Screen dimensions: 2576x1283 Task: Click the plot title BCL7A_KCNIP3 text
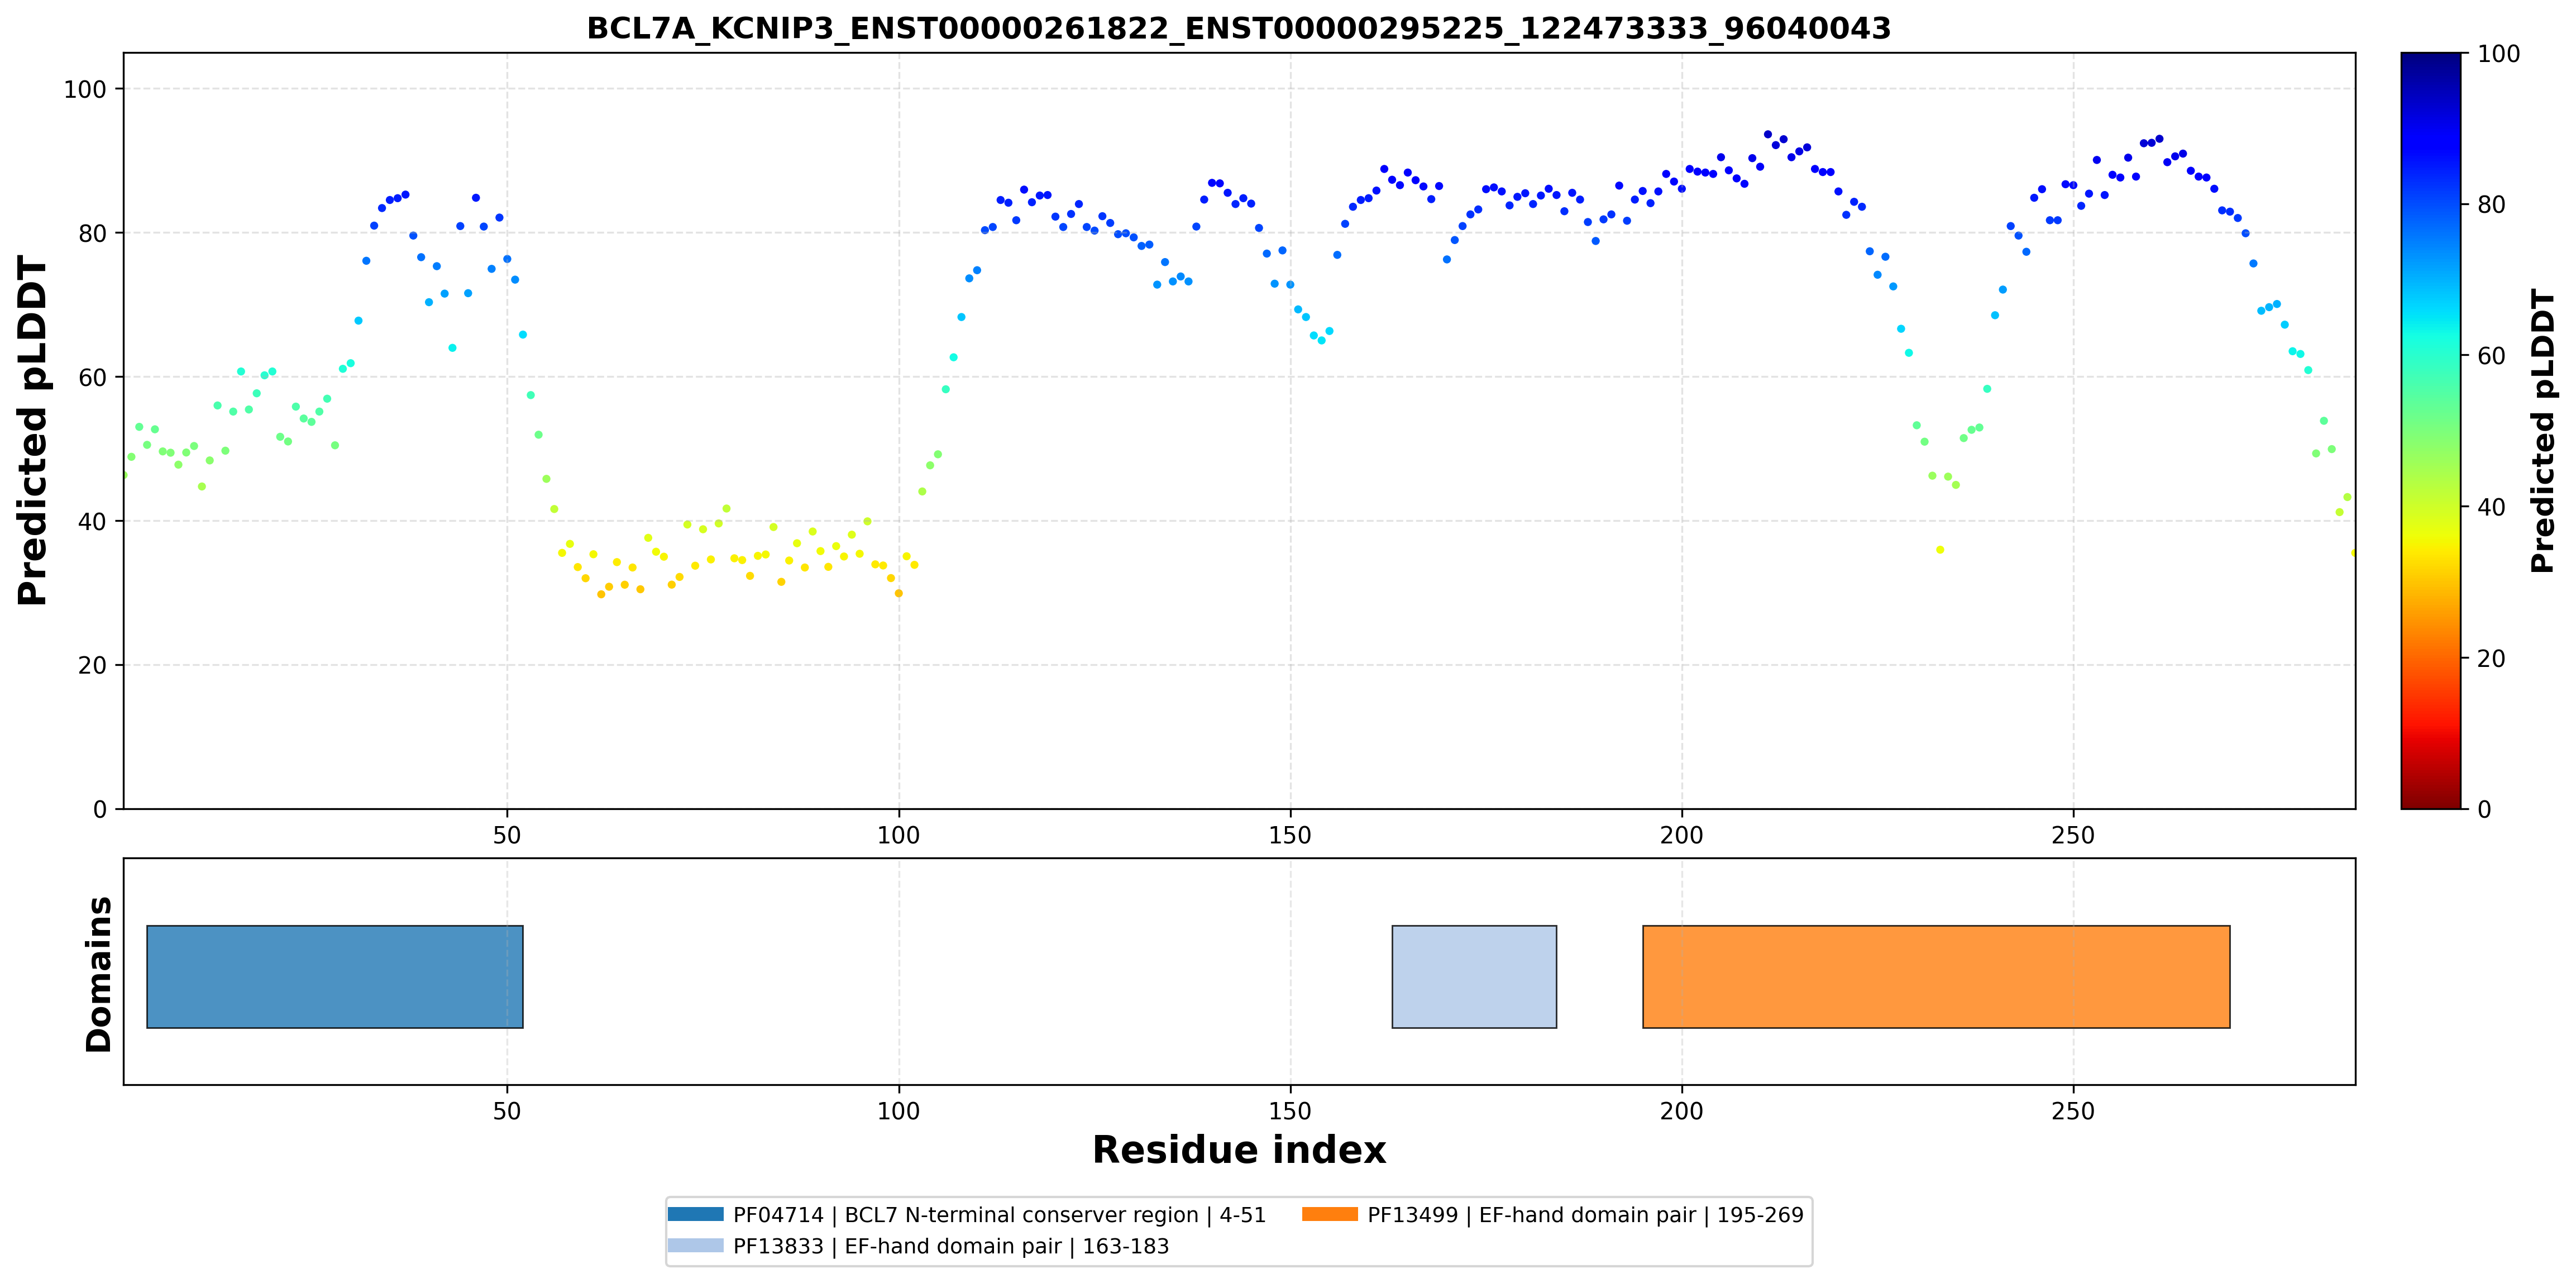[1238, 28]
